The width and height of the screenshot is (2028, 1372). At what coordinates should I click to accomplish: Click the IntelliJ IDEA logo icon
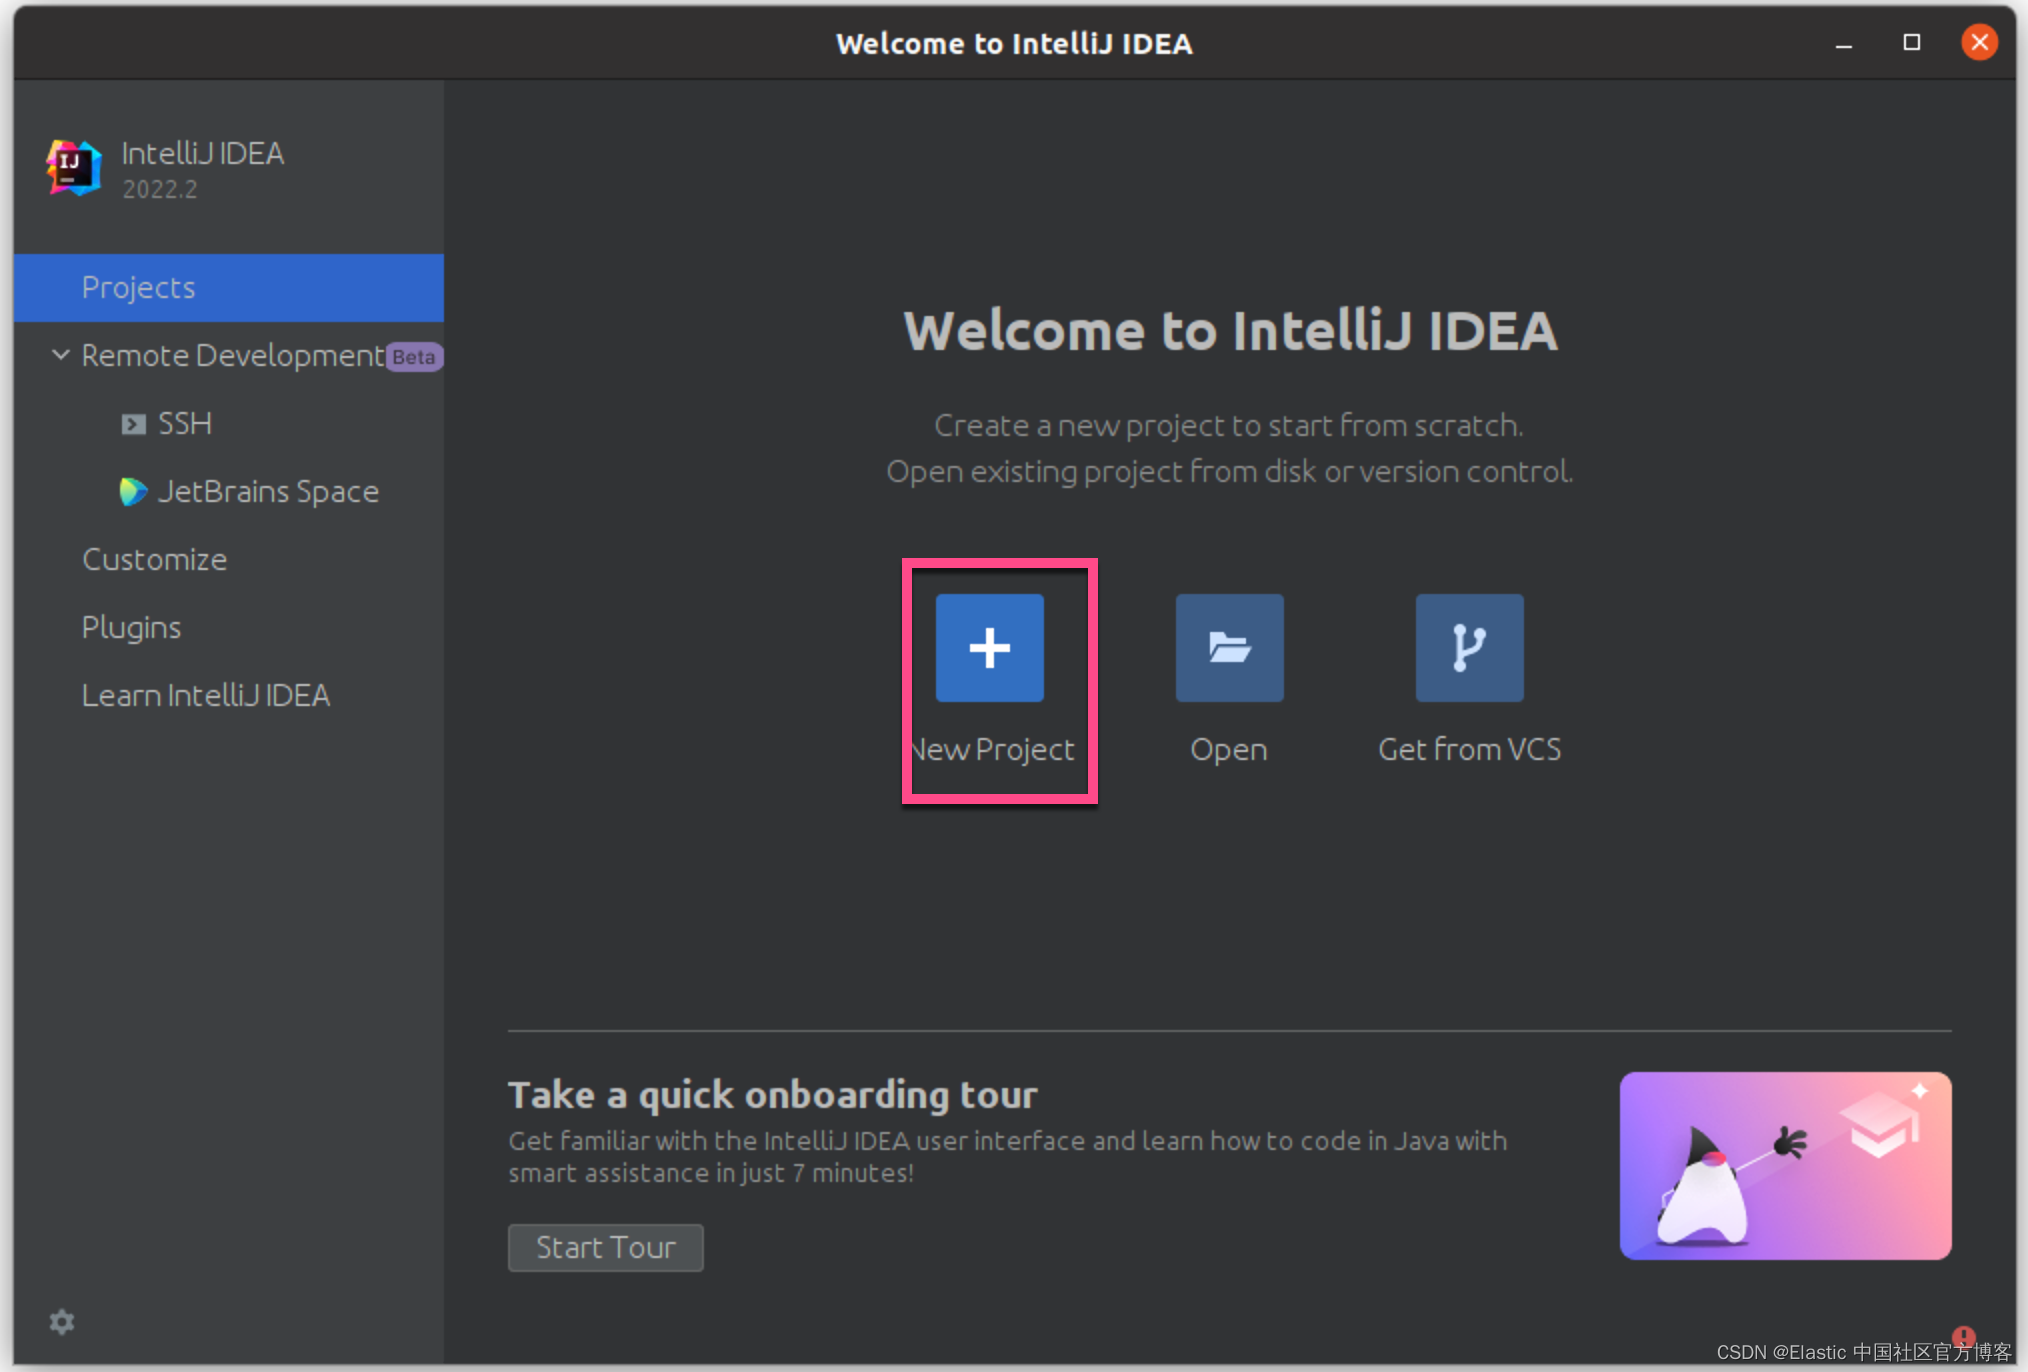pyautogui.click(x=73, y=168)
